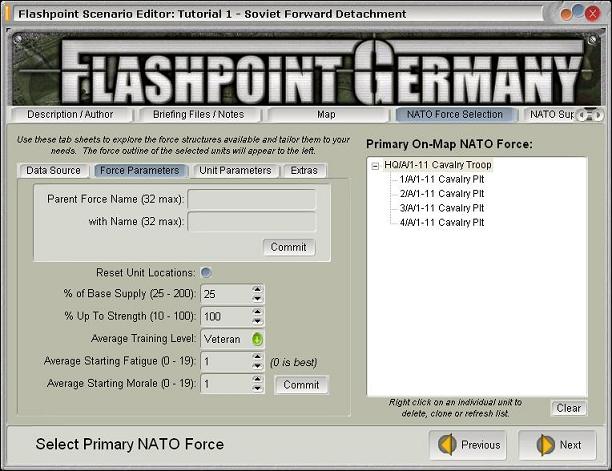Open the Extras sub-tab
Screen dimensions: 612x471
click(304, 171)
